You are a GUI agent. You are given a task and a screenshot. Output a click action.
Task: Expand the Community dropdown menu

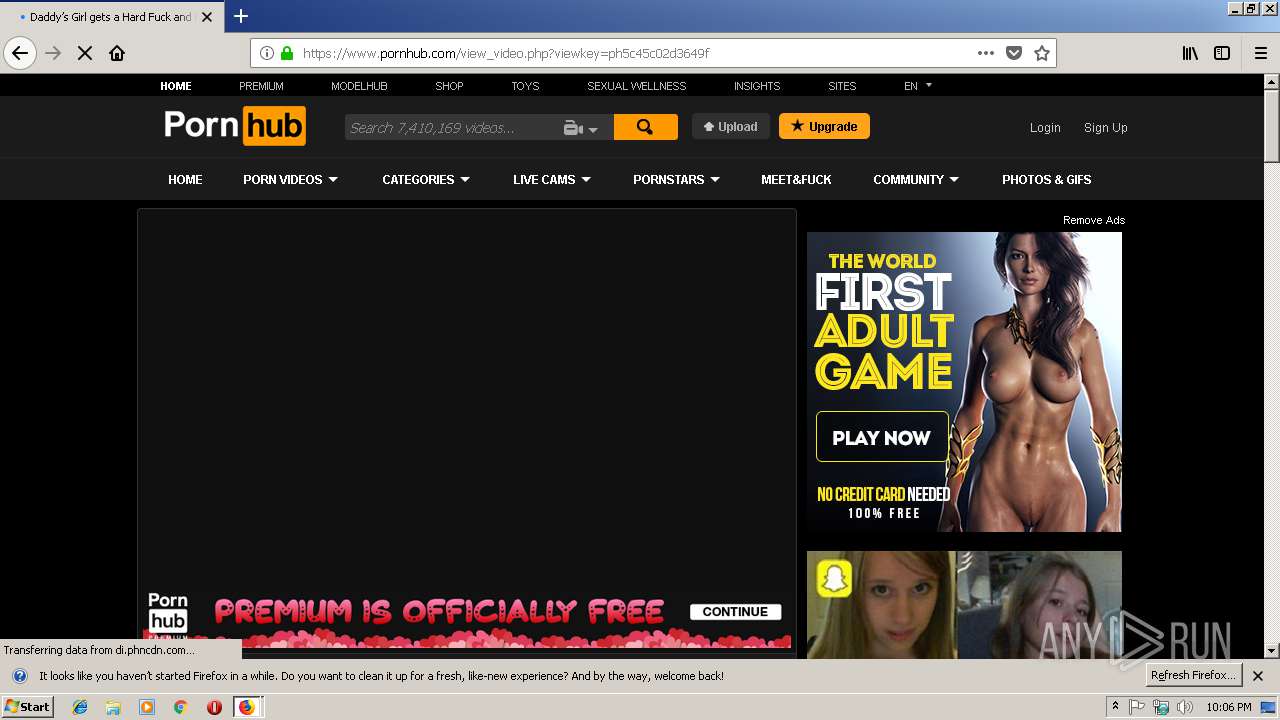[x=916, y=179]
